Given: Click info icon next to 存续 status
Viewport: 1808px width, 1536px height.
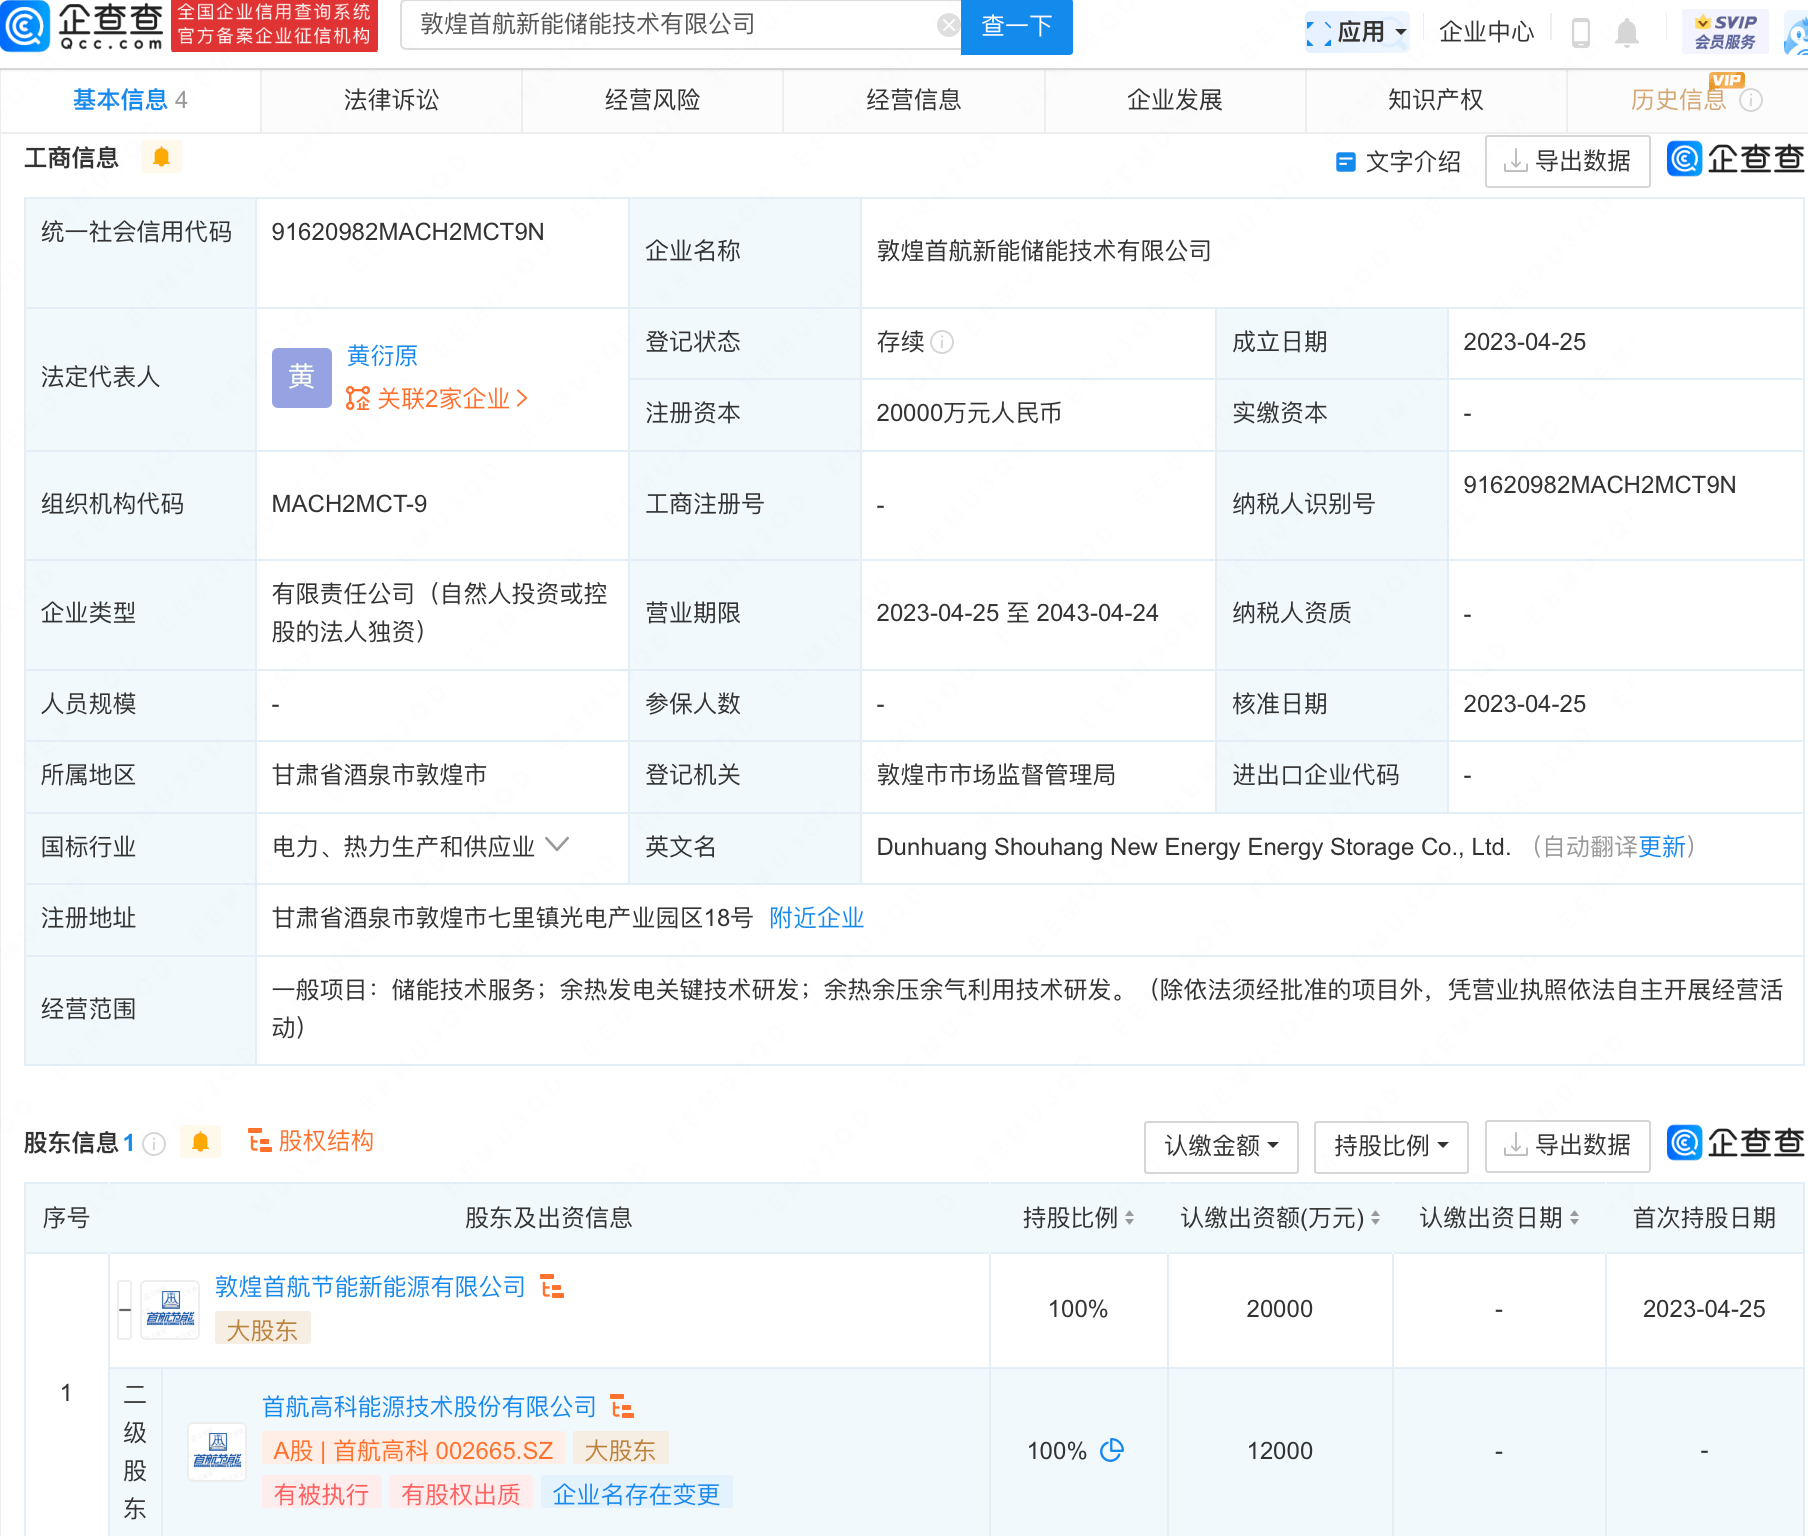Looking at the screenshot, I should (x=942, y=342).
